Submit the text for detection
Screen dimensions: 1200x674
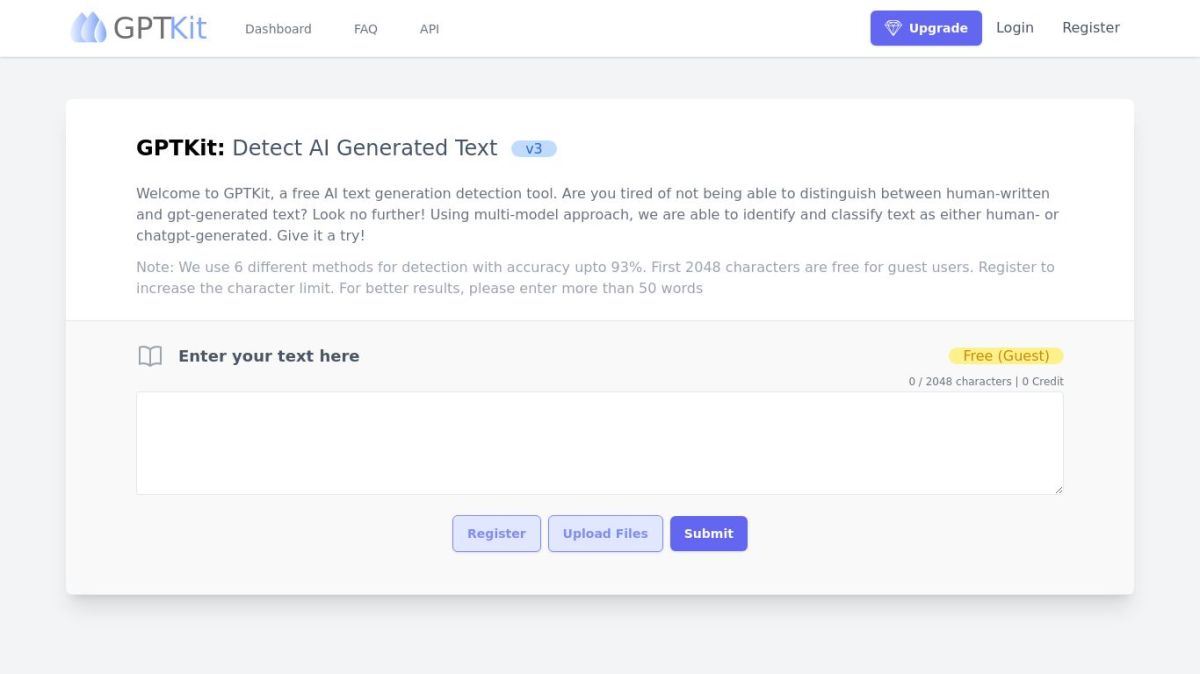tap(708, 534)
